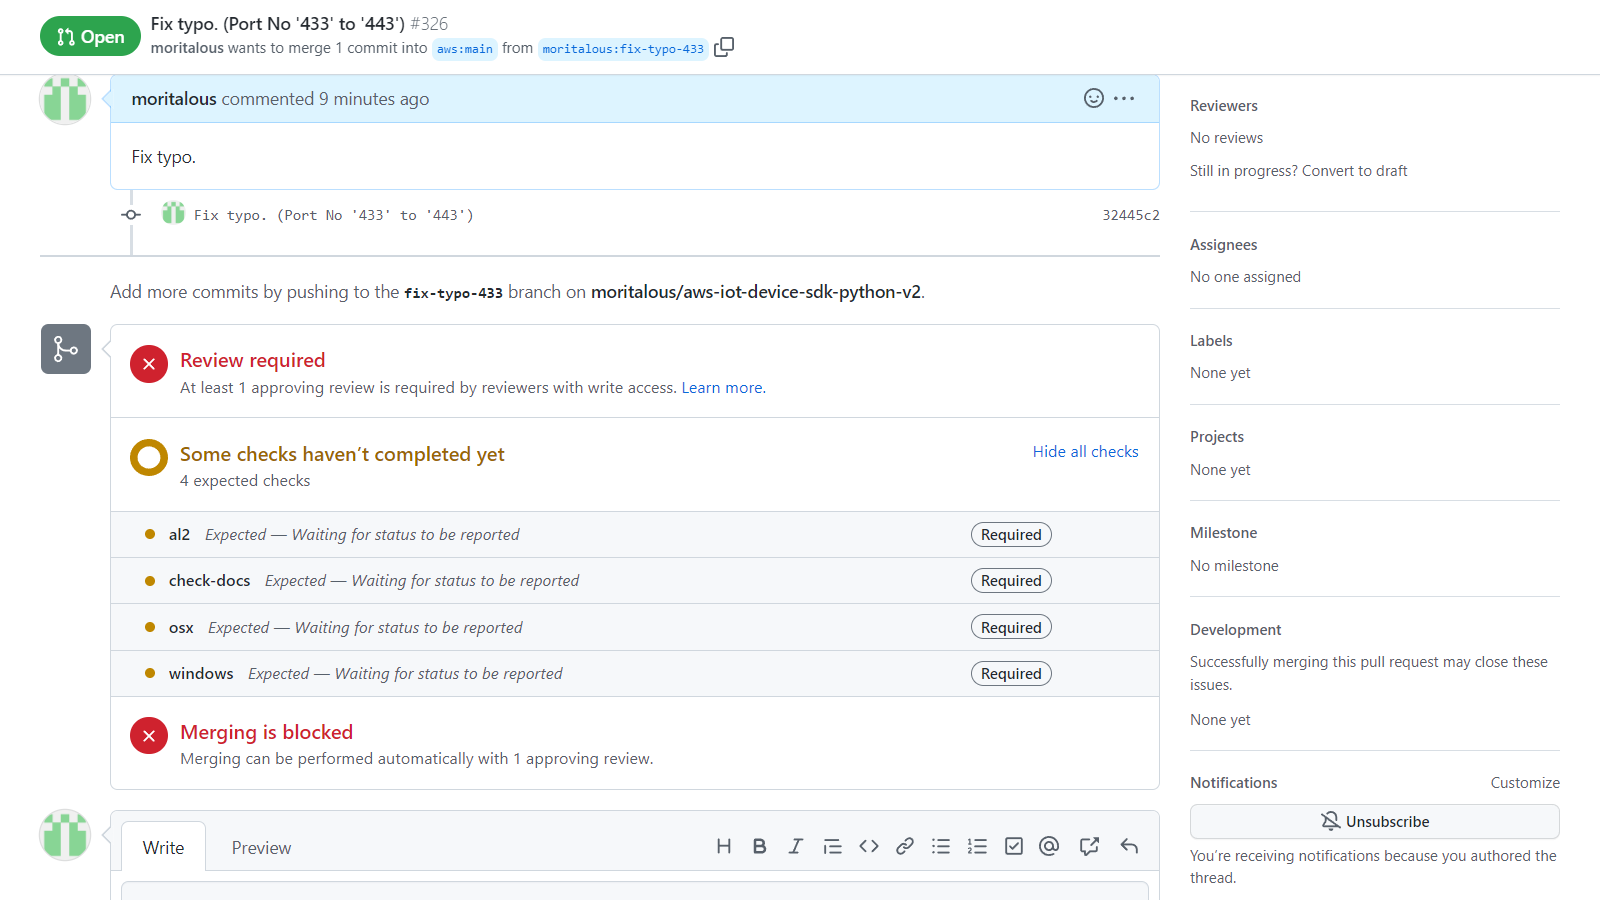Open Learn more link about reviews

tap(723, 388)
